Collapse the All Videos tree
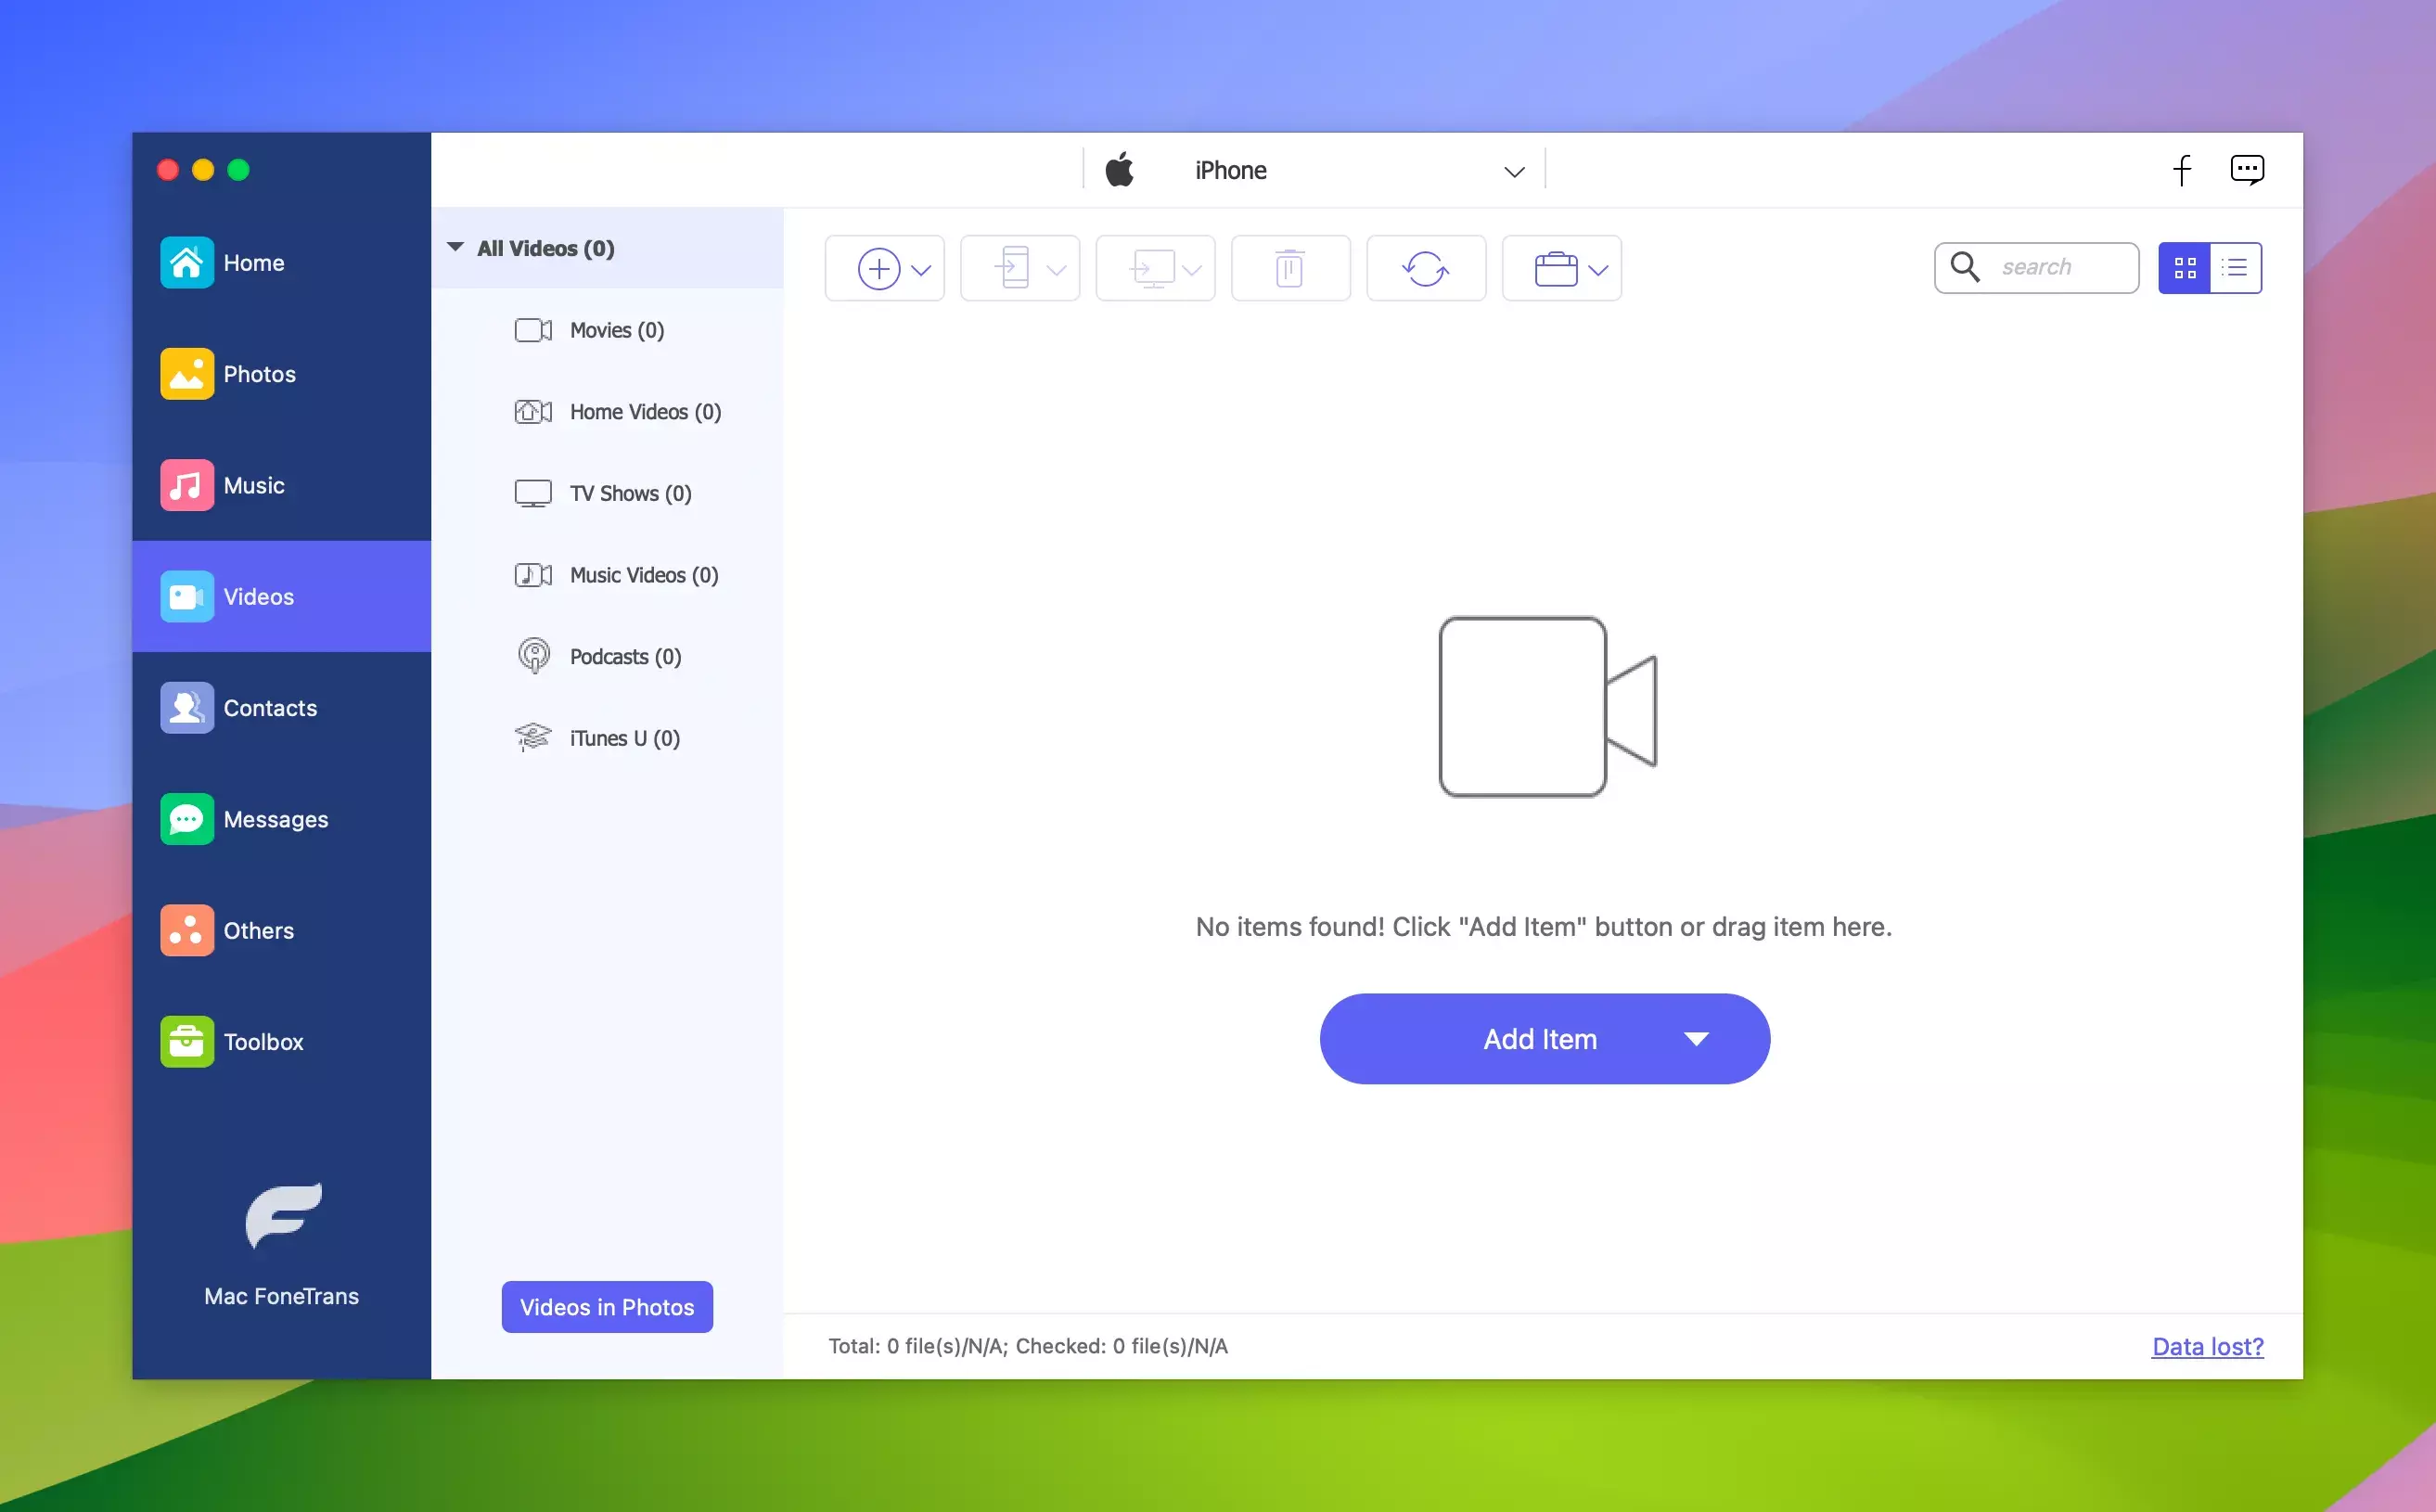 (455, 247)
